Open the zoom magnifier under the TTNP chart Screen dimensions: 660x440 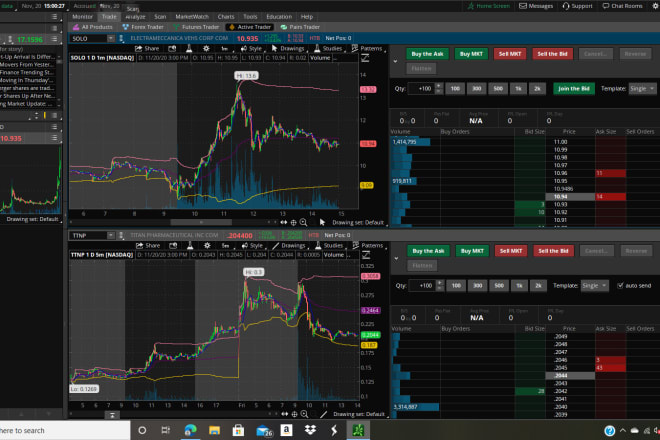(304, 414)
